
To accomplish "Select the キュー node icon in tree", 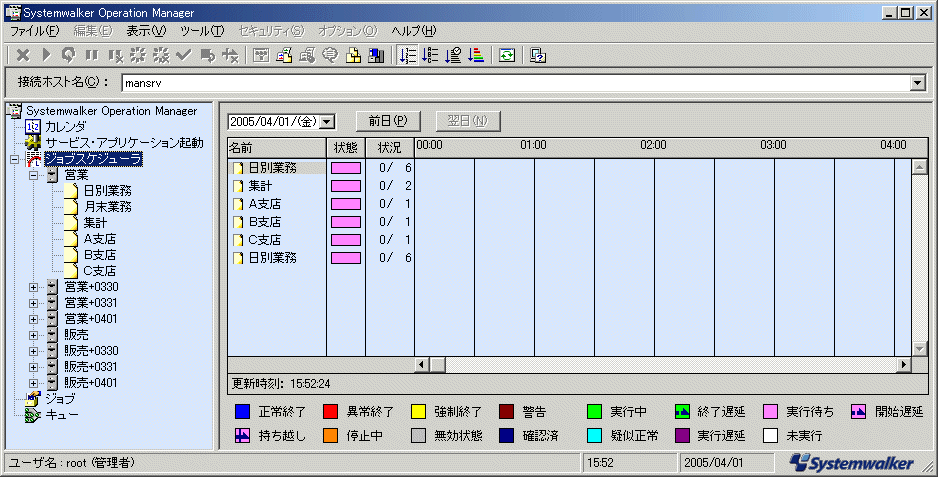I will coord(33,415).
